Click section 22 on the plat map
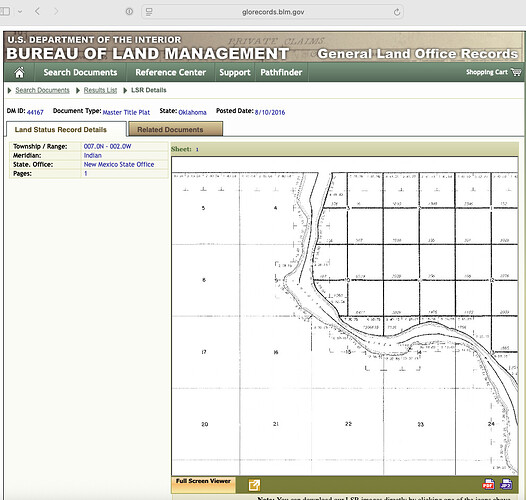Image resolution: width=526 pixels, height=500 pixels. [x=348, y=424]
